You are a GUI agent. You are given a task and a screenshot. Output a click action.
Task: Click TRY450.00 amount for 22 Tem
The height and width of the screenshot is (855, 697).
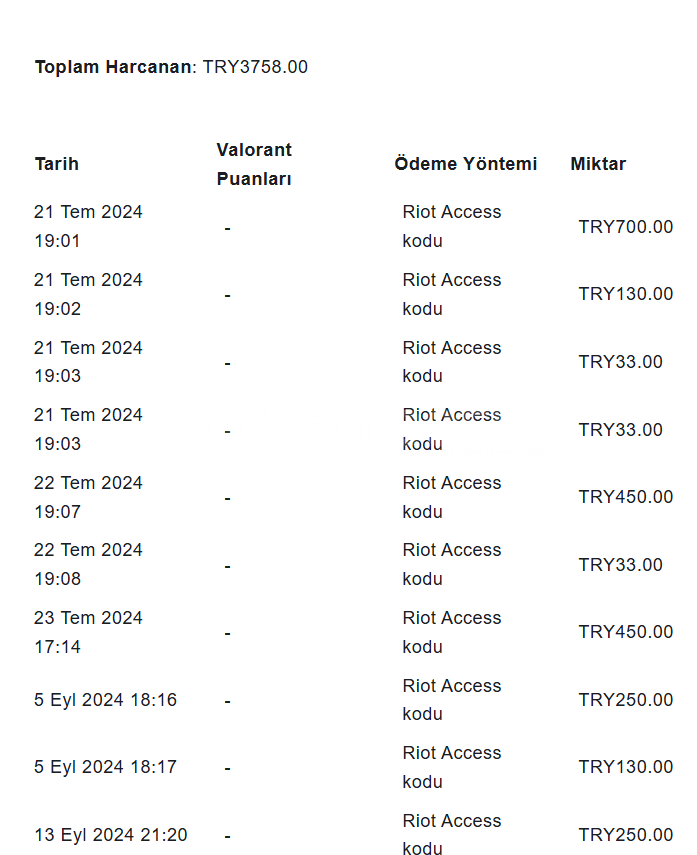(626, 497)
